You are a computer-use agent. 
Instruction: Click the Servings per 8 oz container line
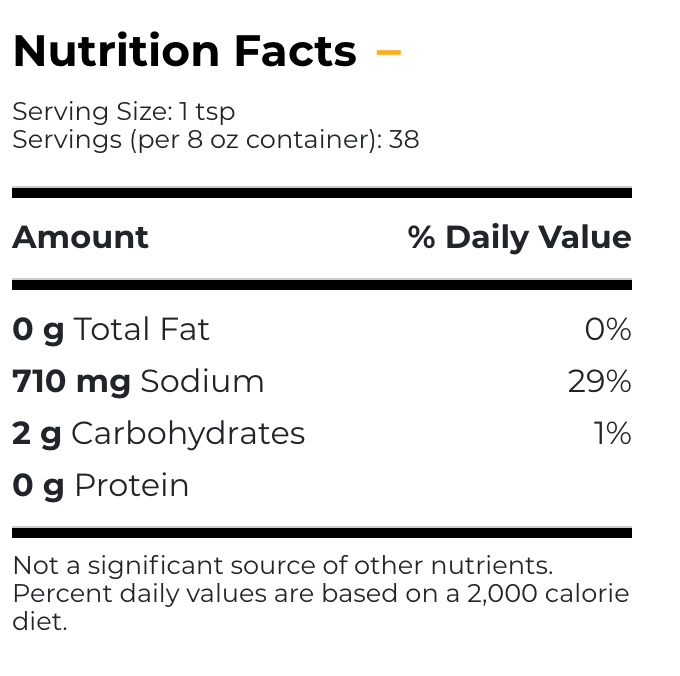[x=216, y=140]
